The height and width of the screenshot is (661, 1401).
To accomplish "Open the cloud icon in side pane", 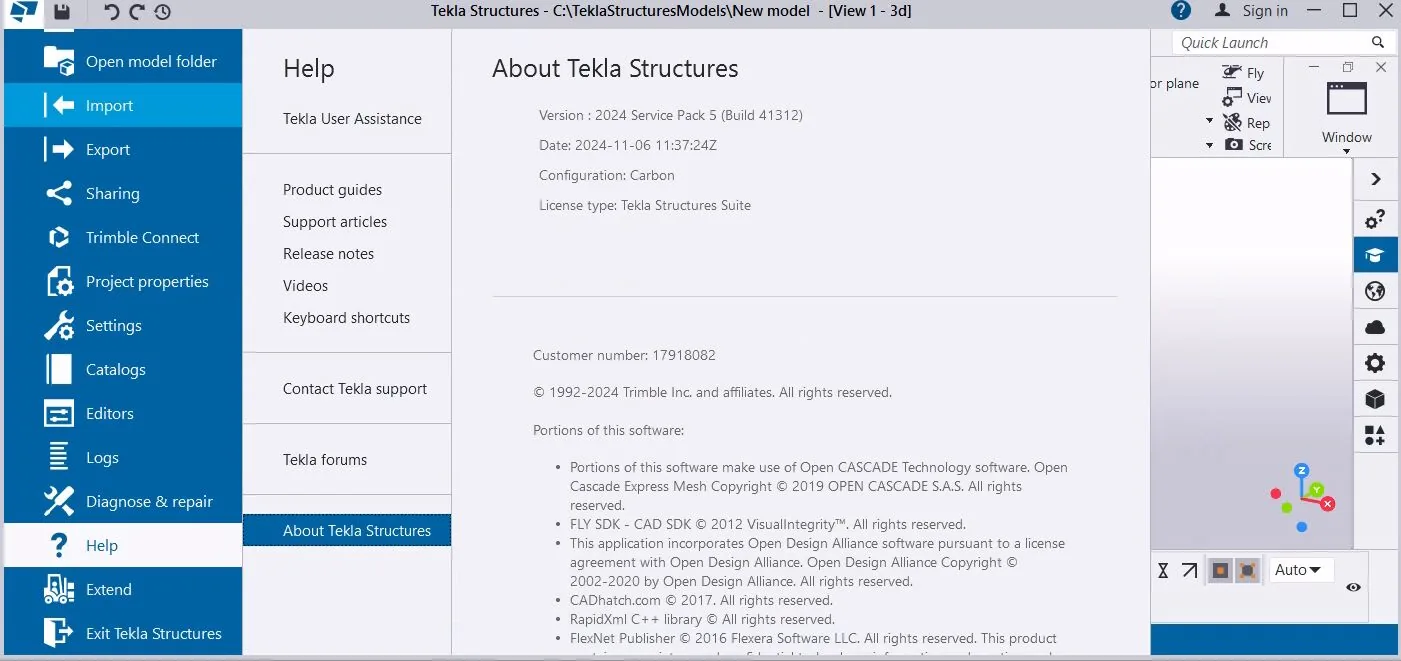I will 1375,327.
